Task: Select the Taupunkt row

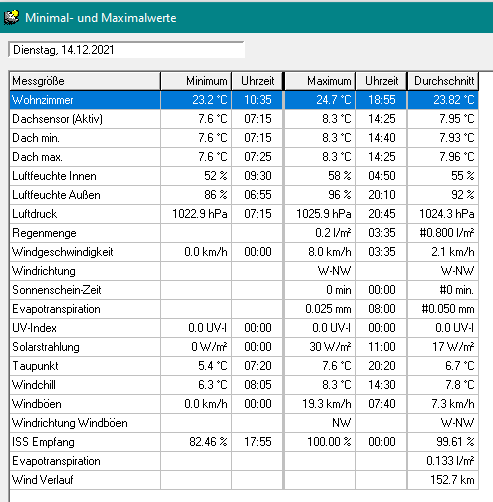Action: pos(244,366)
